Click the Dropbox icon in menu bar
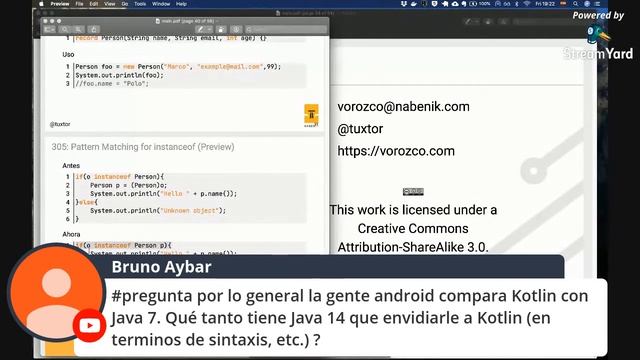 pos(404,4)
